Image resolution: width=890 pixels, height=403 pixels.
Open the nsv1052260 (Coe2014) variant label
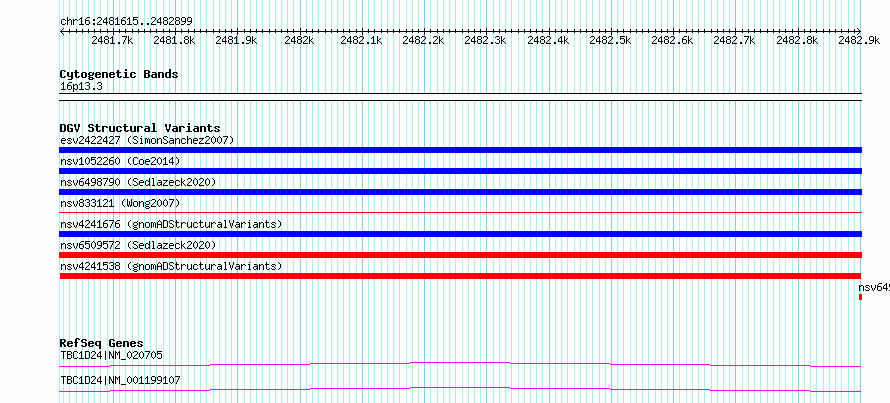[120, 162]
